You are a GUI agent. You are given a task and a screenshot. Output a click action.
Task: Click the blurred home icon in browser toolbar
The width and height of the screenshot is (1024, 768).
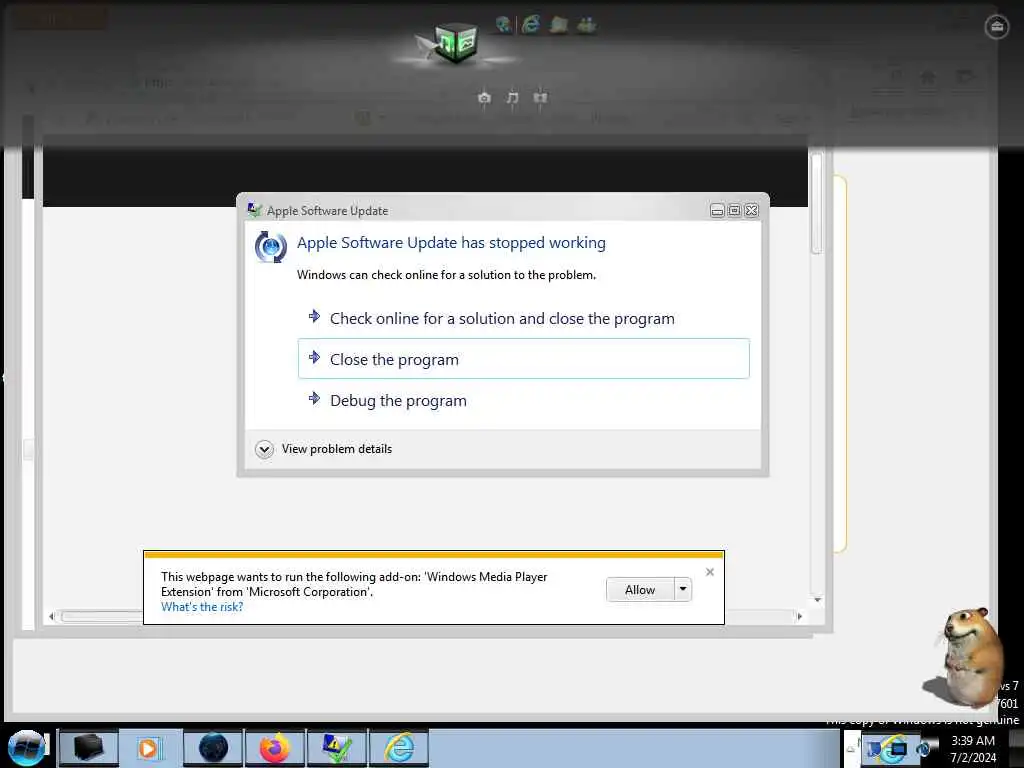pos(928,77)
